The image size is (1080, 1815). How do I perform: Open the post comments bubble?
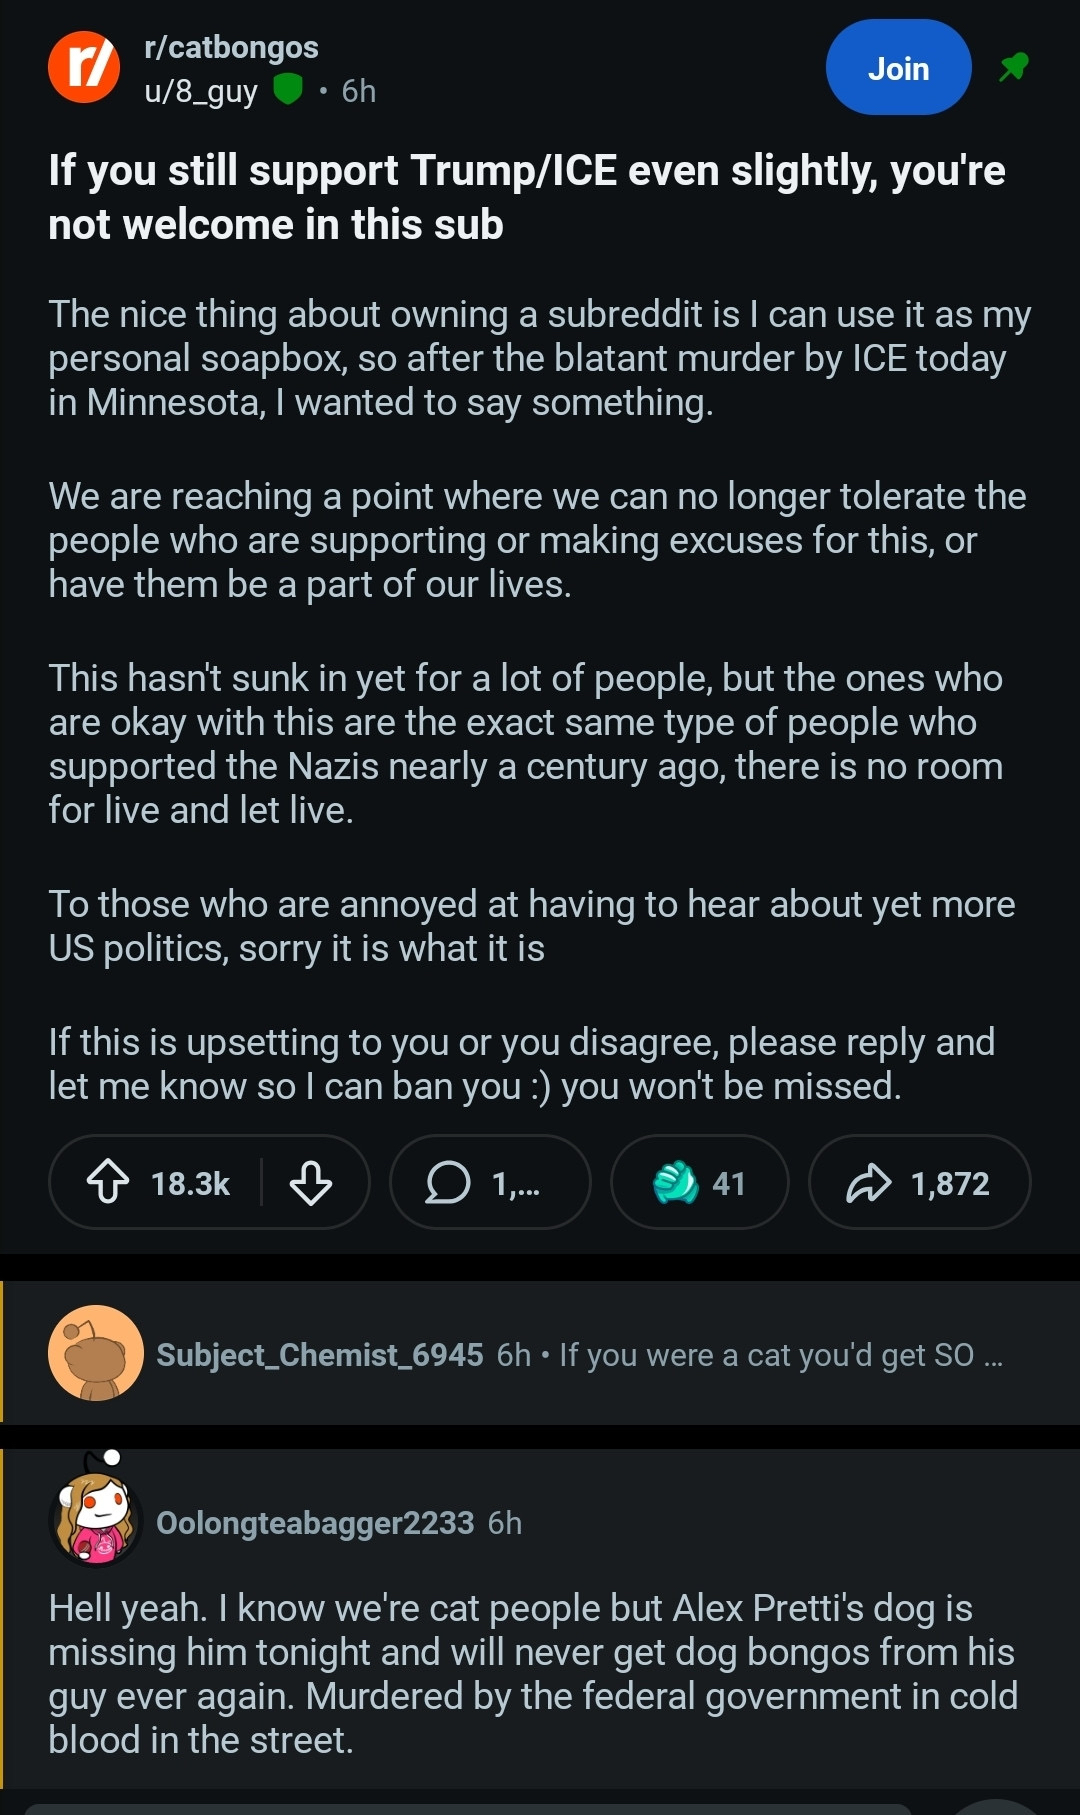coord(448,1183)
